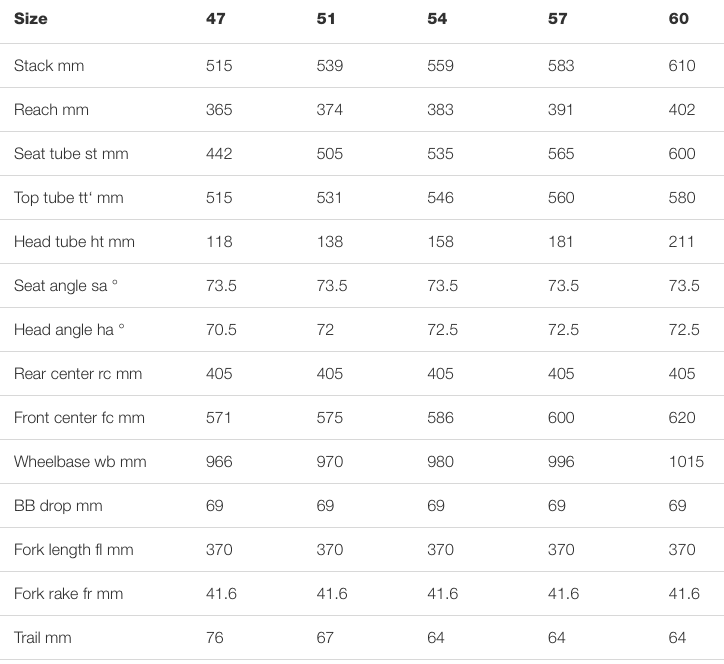Click the Top tube tt' mm label

(x=69, y=198)
